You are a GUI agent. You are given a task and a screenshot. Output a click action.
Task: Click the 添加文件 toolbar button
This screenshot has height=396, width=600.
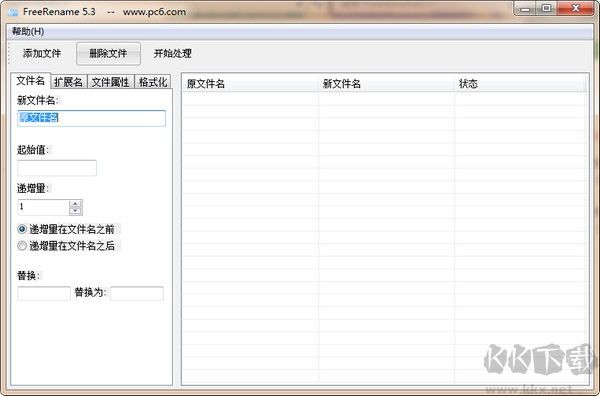coord(42,54)
